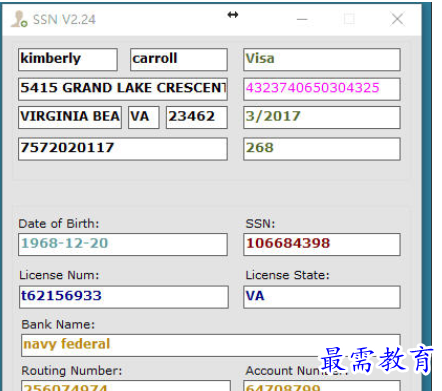Focus the zip code field showing 23462

(x=197, y=117)
